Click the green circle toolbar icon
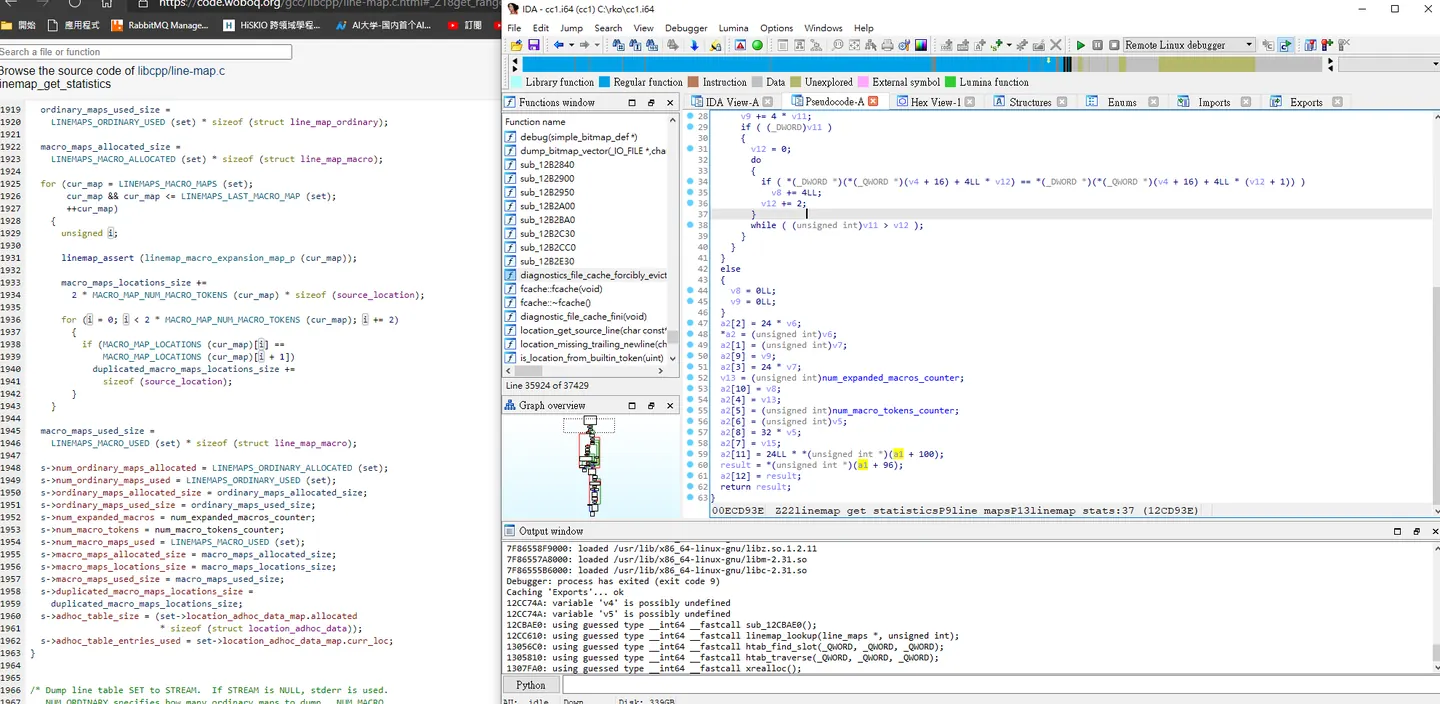 pos(757,45)
